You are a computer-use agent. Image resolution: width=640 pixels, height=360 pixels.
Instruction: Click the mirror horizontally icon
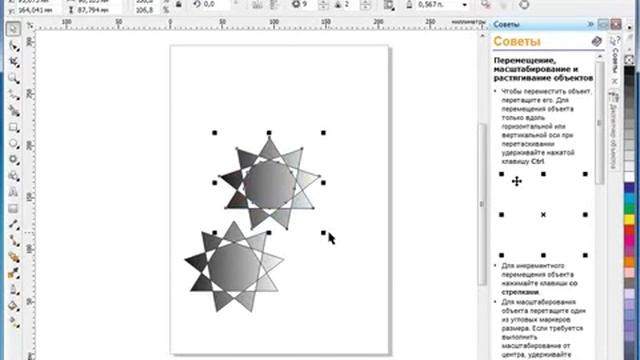click(257, 4)
